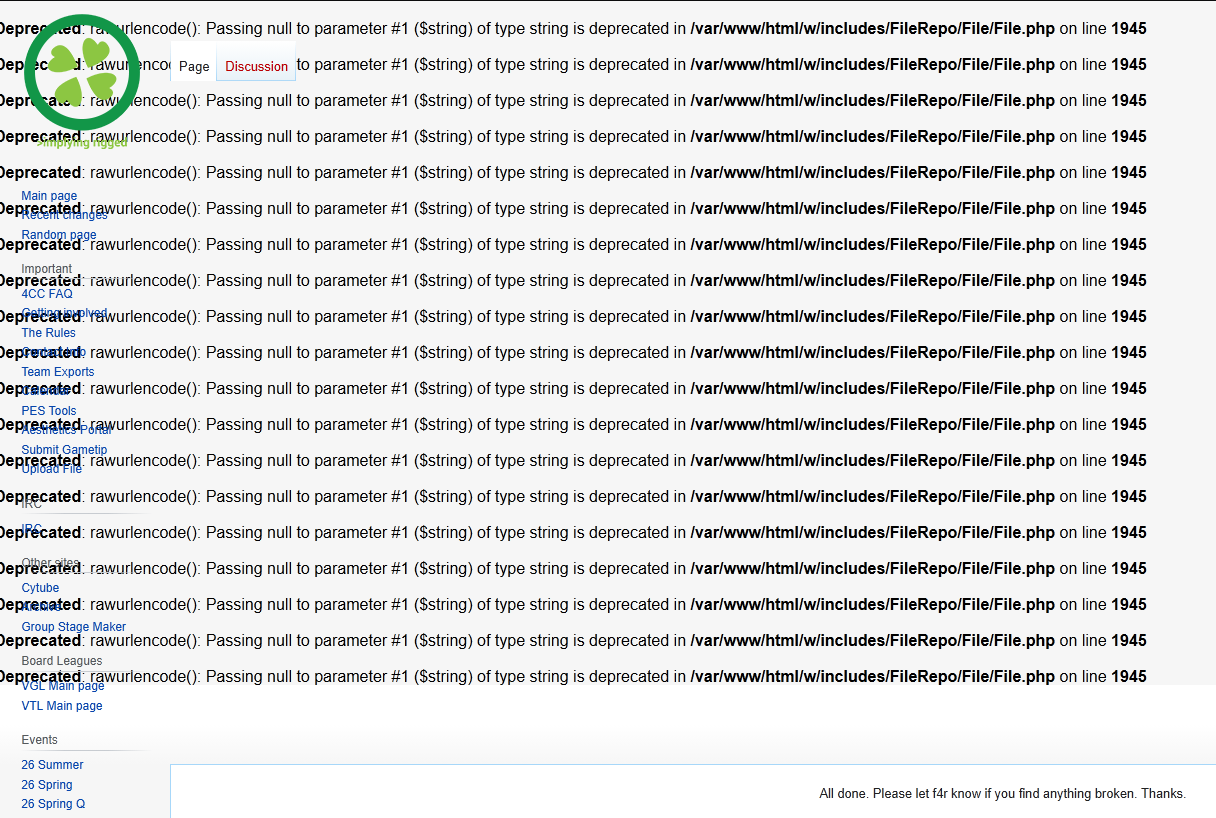
Task: Click the Board Leagues sidebar heading
Action: point(62,661)
